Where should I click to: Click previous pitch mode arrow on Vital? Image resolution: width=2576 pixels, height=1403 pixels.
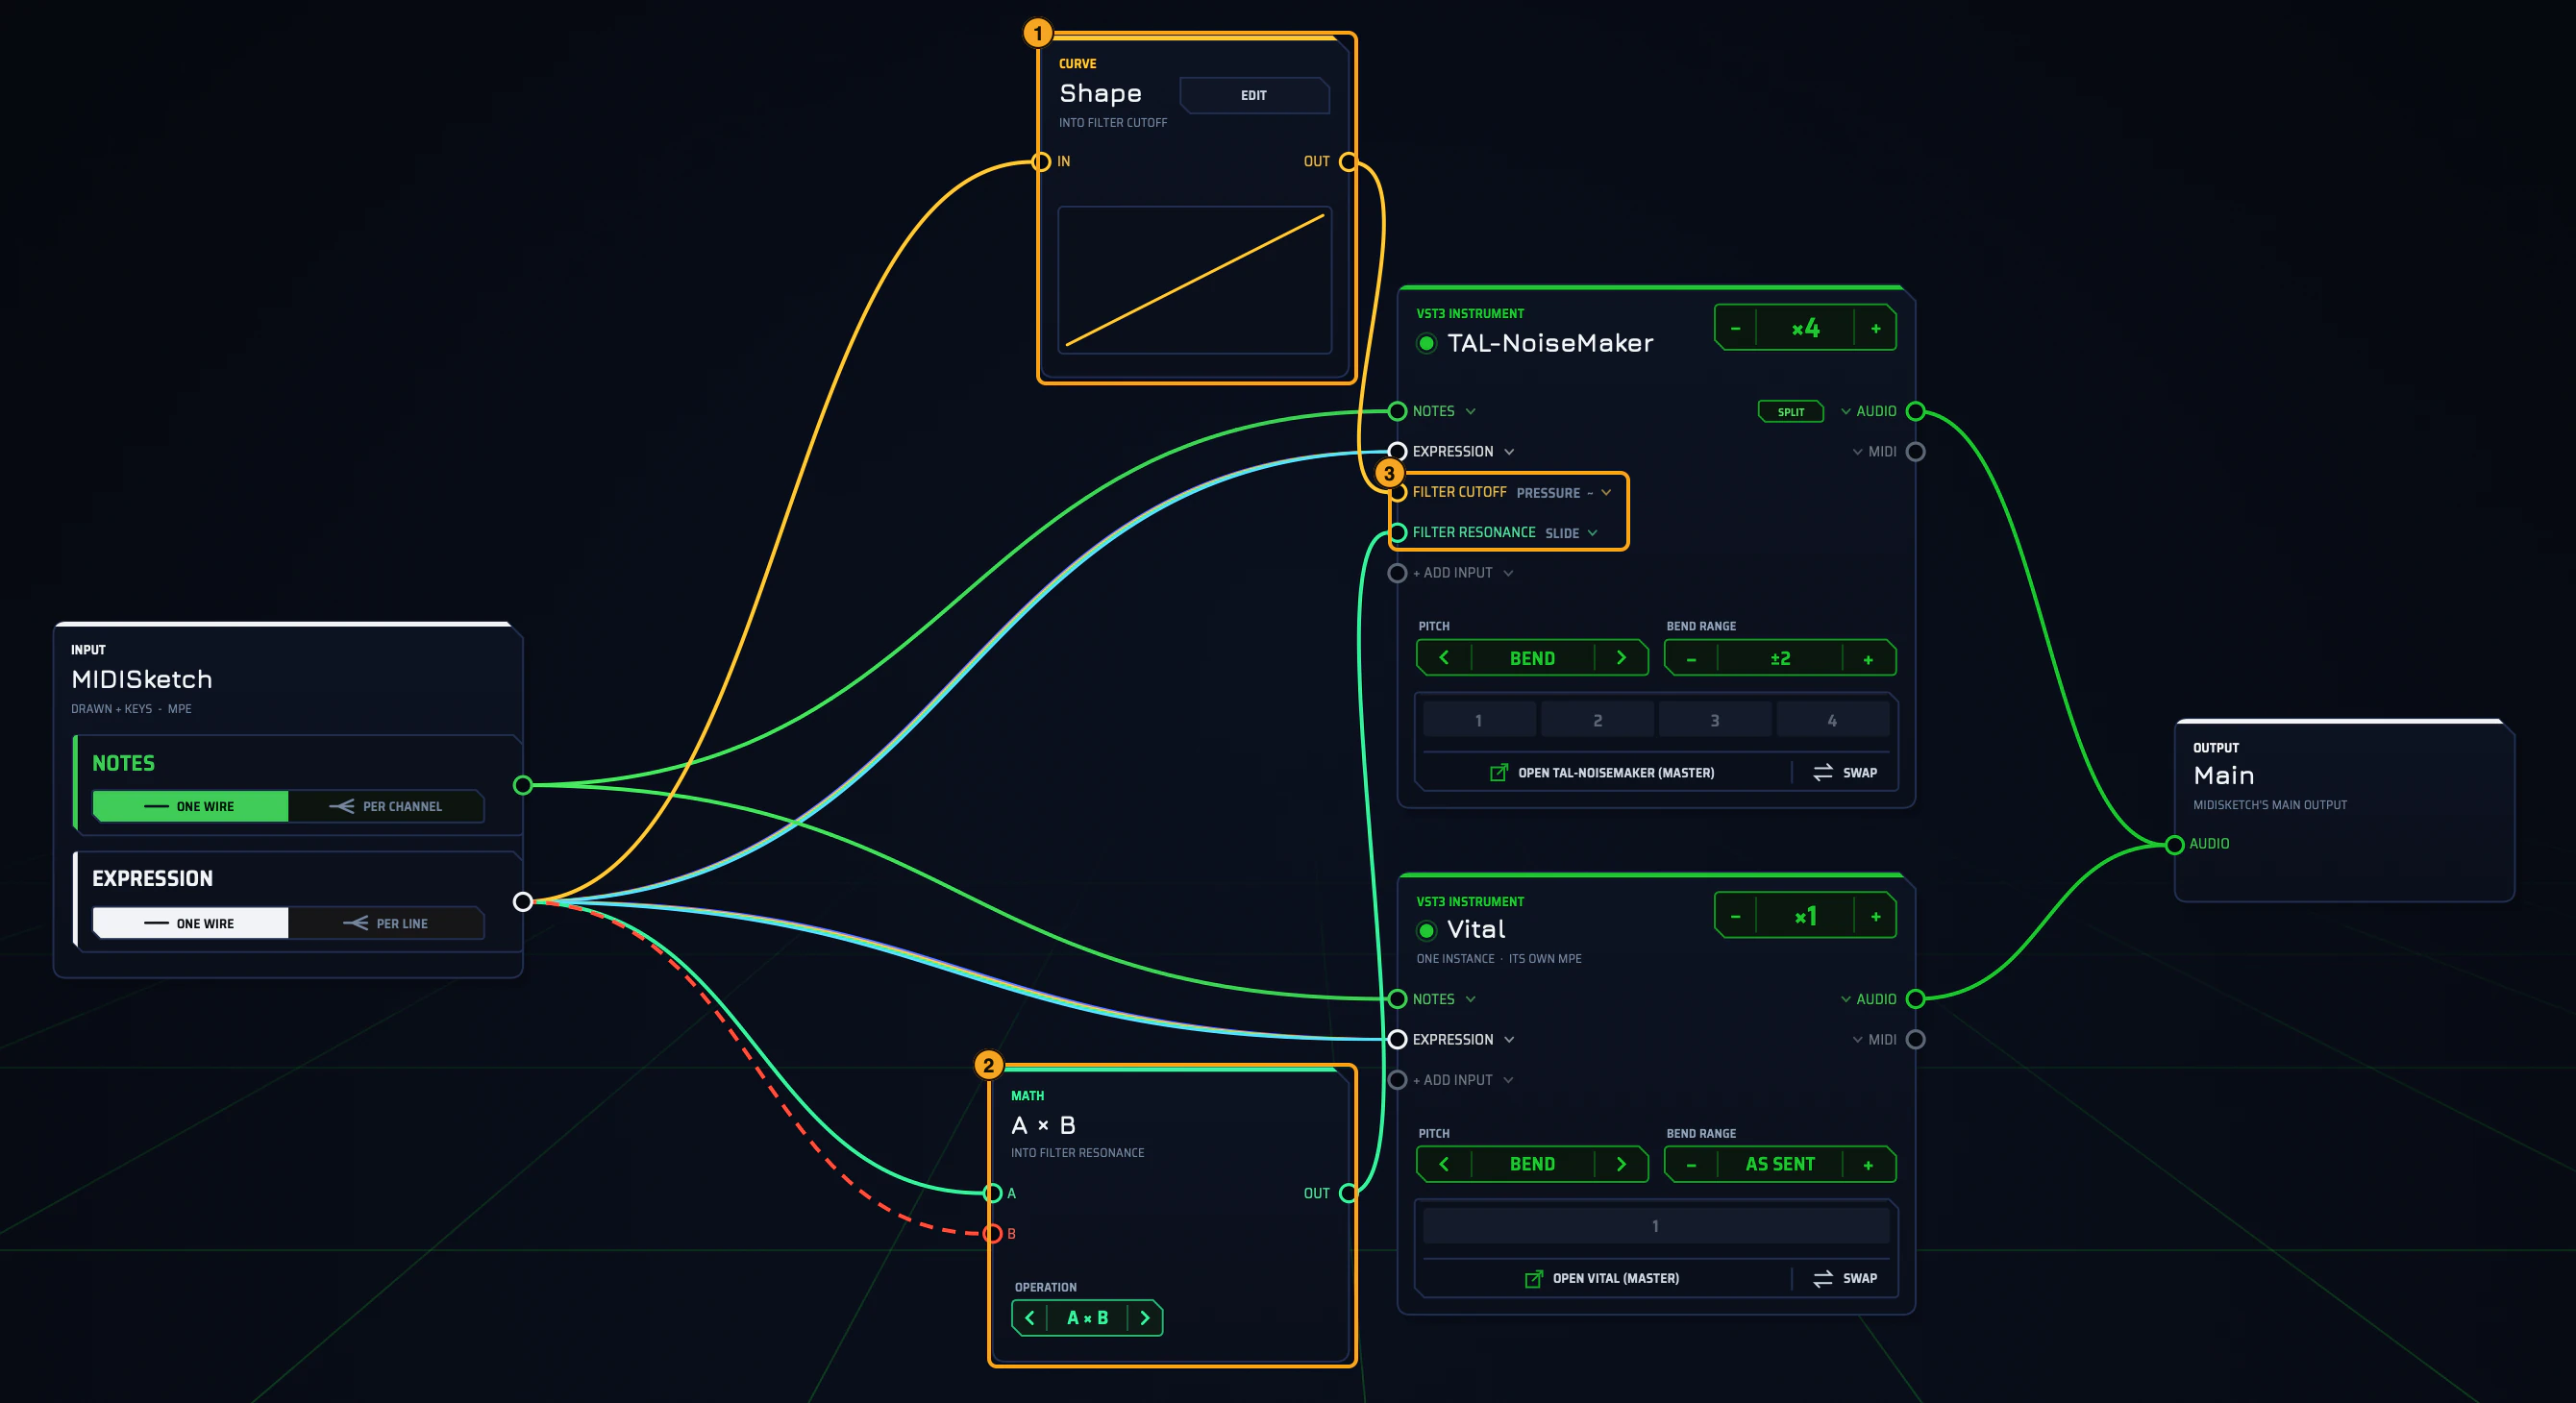tap(1443, 1164)
